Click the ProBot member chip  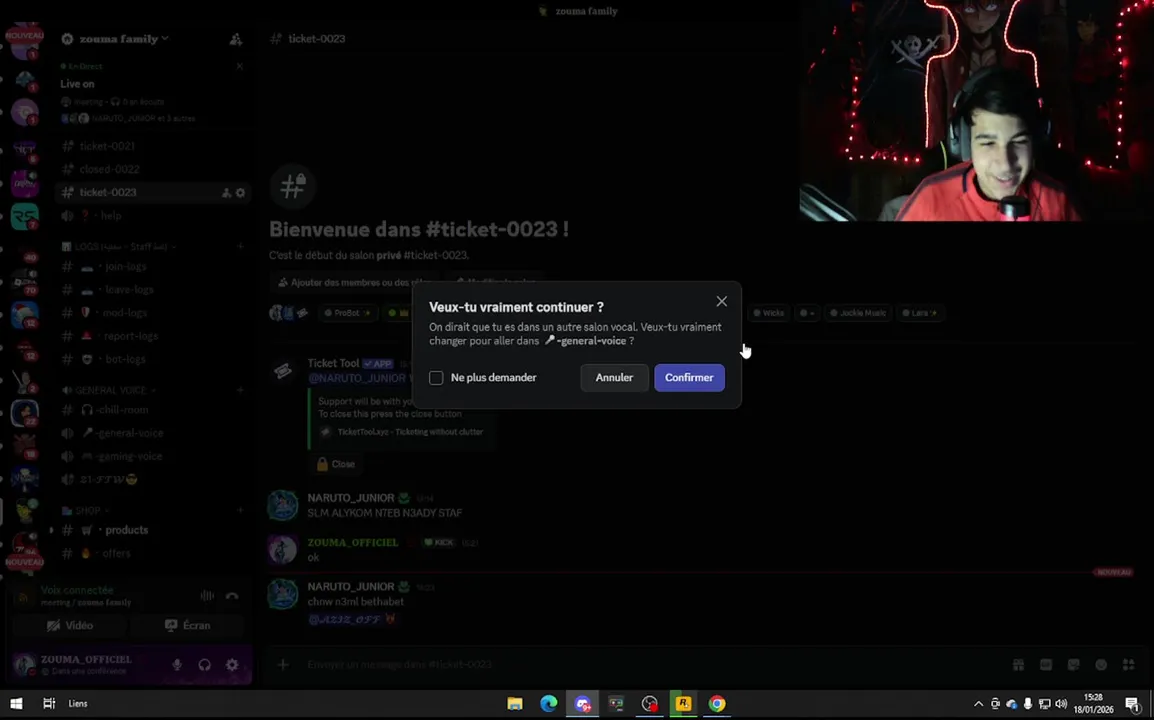coord(347,313)
